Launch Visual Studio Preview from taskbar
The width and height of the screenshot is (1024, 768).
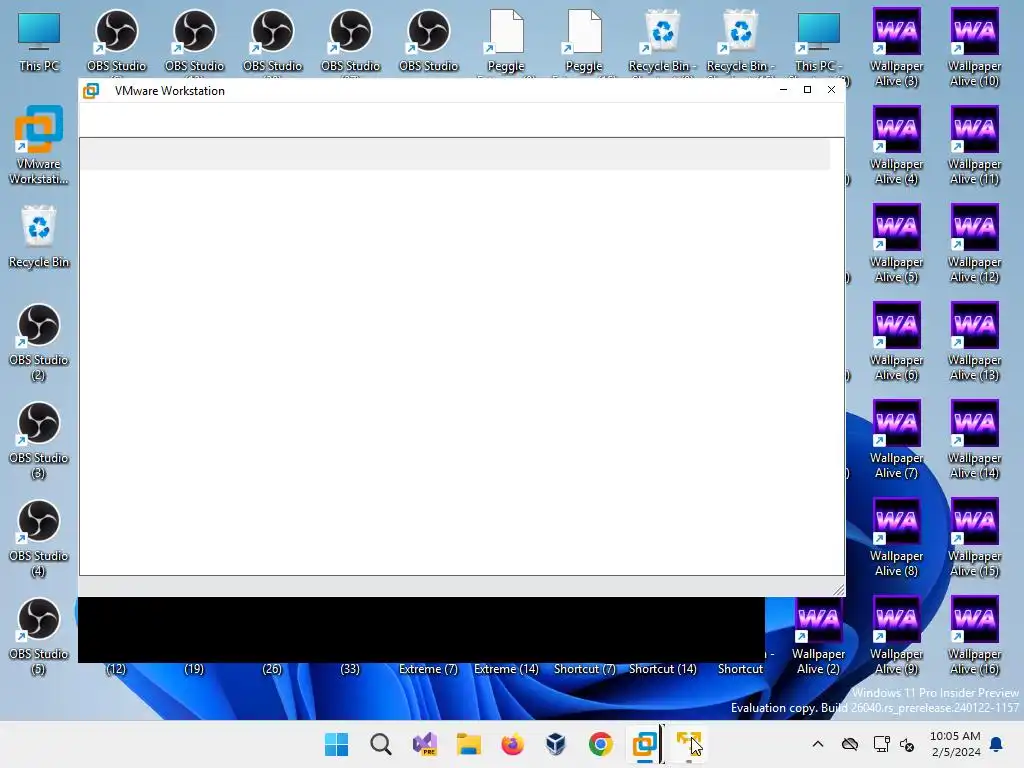pyautogui.click(x=425, y=744)
